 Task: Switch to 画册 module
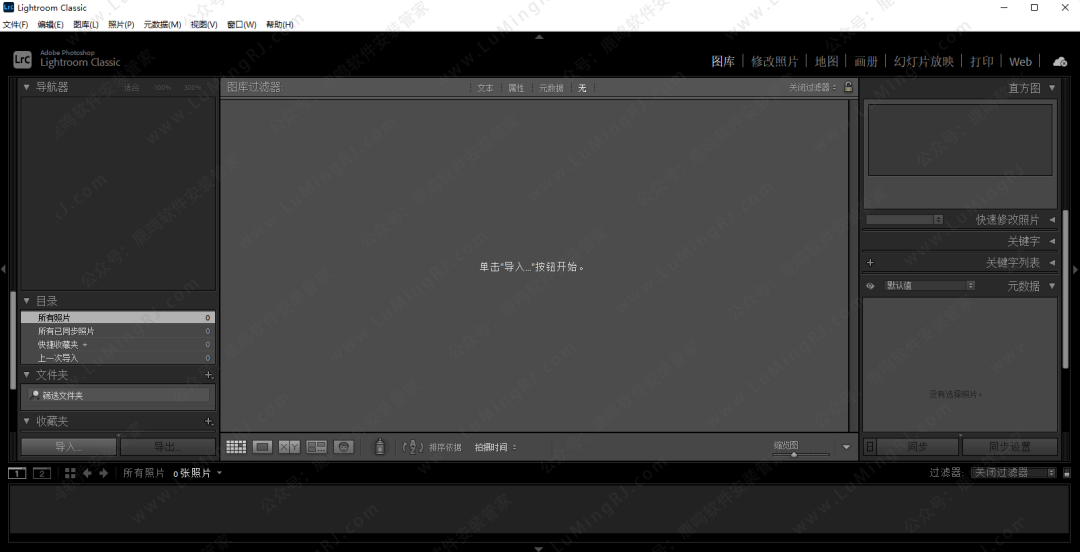tap(866, 61)
